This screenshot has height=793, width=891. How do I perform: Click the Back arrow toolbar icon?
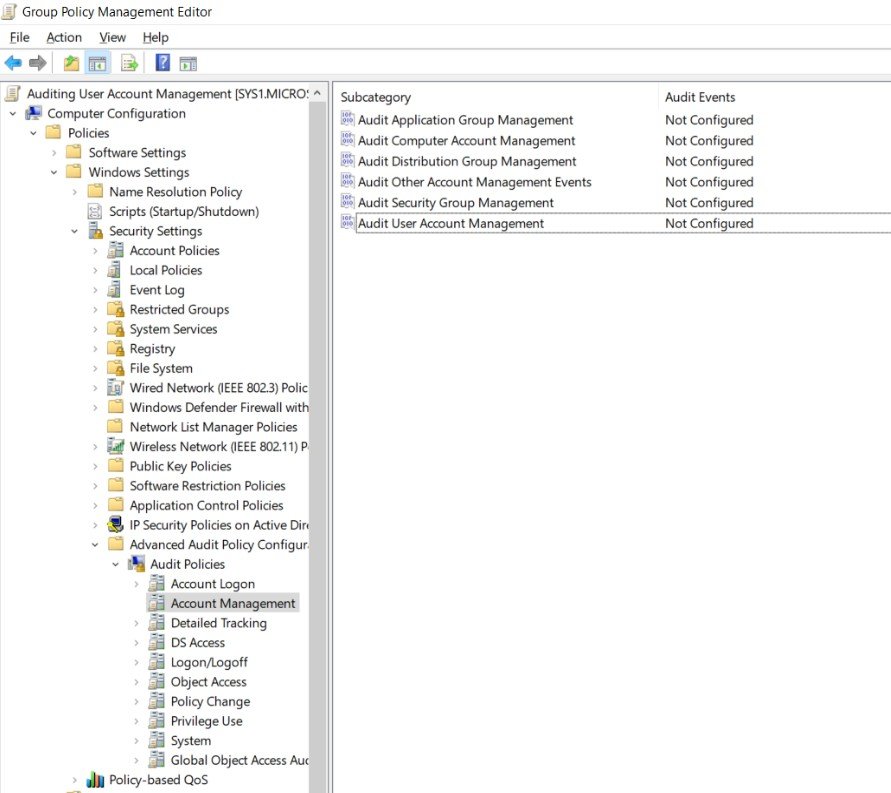tap(13, 63)
